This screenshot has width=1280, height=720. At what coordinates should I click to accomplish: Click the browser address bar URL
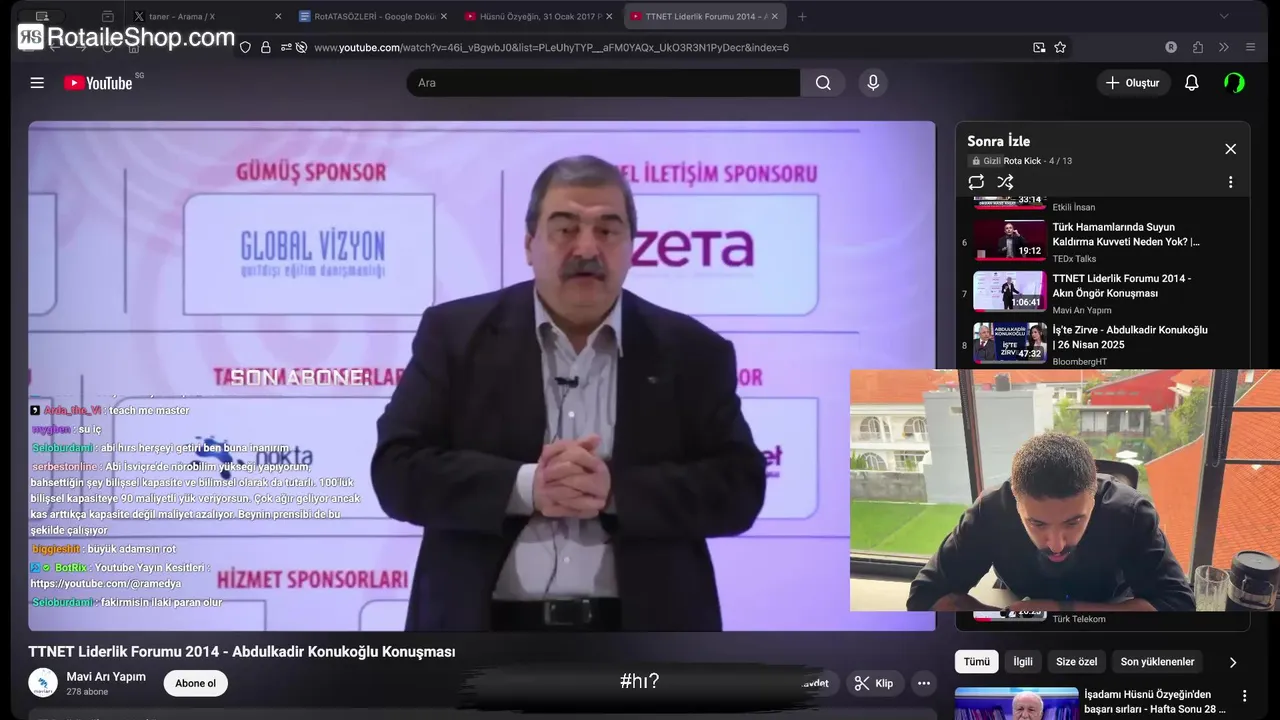(551, 47)
